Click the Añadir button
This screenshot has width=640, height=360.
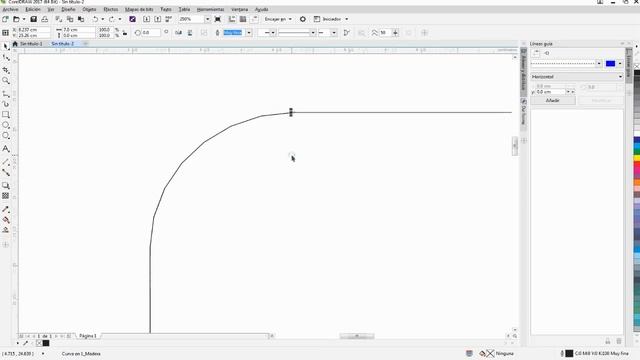(x=553, y=100)
